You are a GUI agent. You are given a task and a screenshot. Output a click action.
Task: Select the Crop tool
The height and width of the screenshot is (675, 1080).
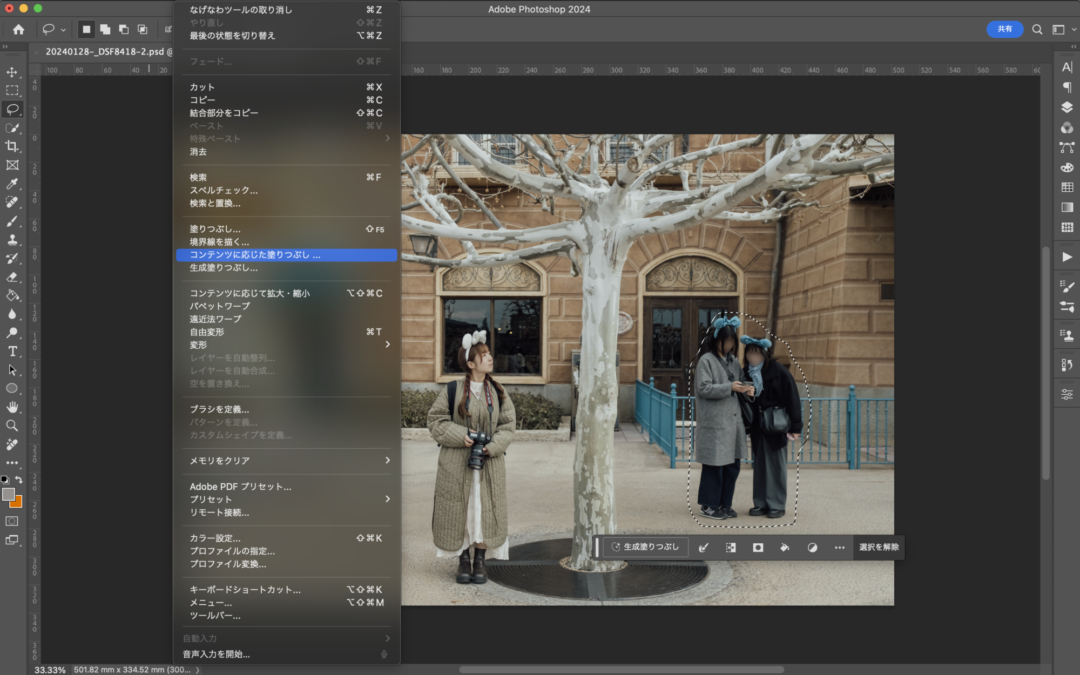[13, 146]
